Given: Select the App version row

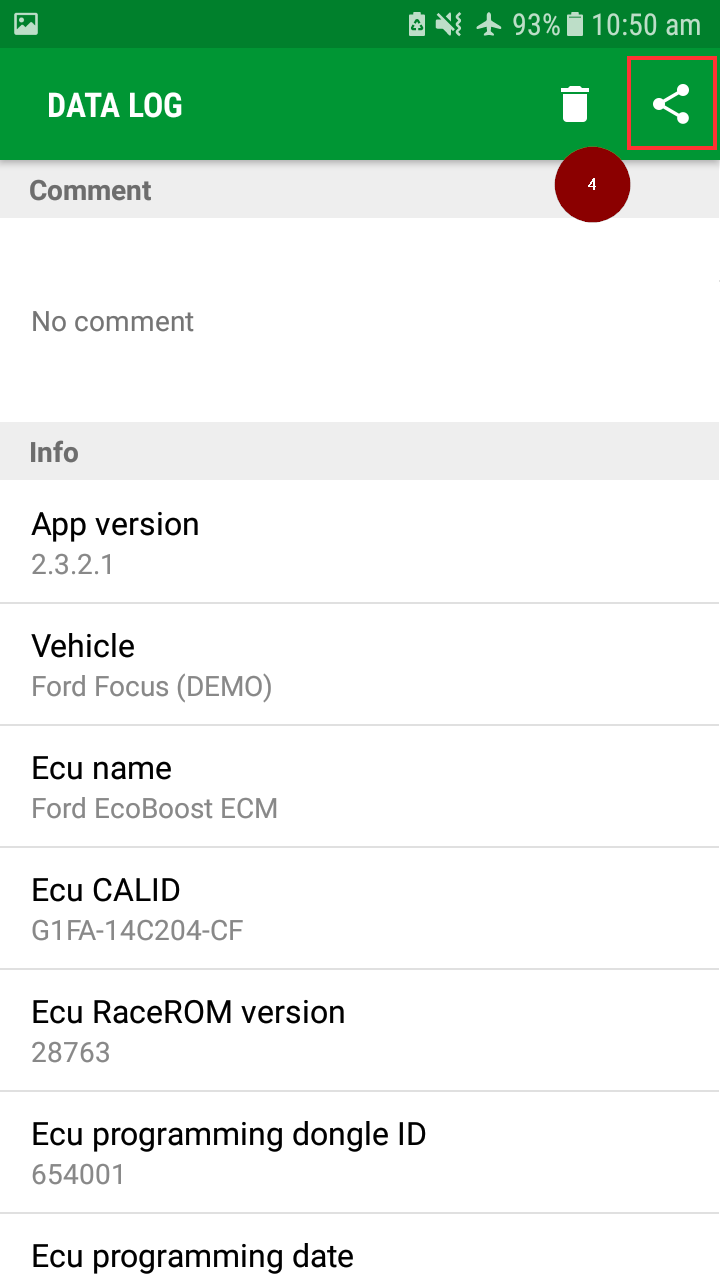Looking at the screenshot, I should click(x=360, y=542).
